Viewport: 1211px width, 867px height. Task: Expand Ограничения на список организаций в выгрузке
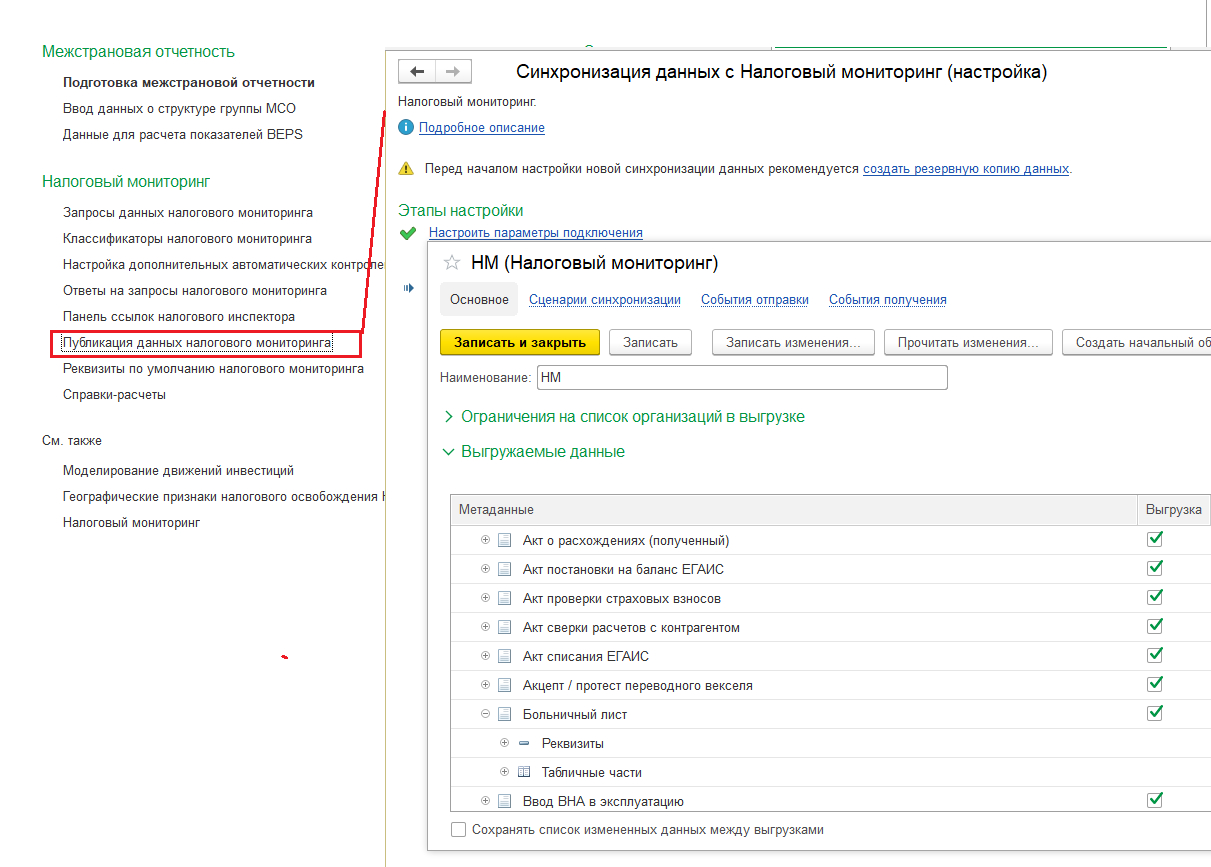point(448,416)
